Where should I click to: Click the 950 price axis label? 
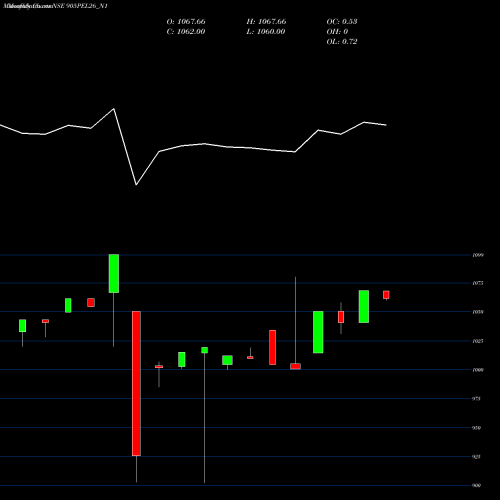[477, 428]
